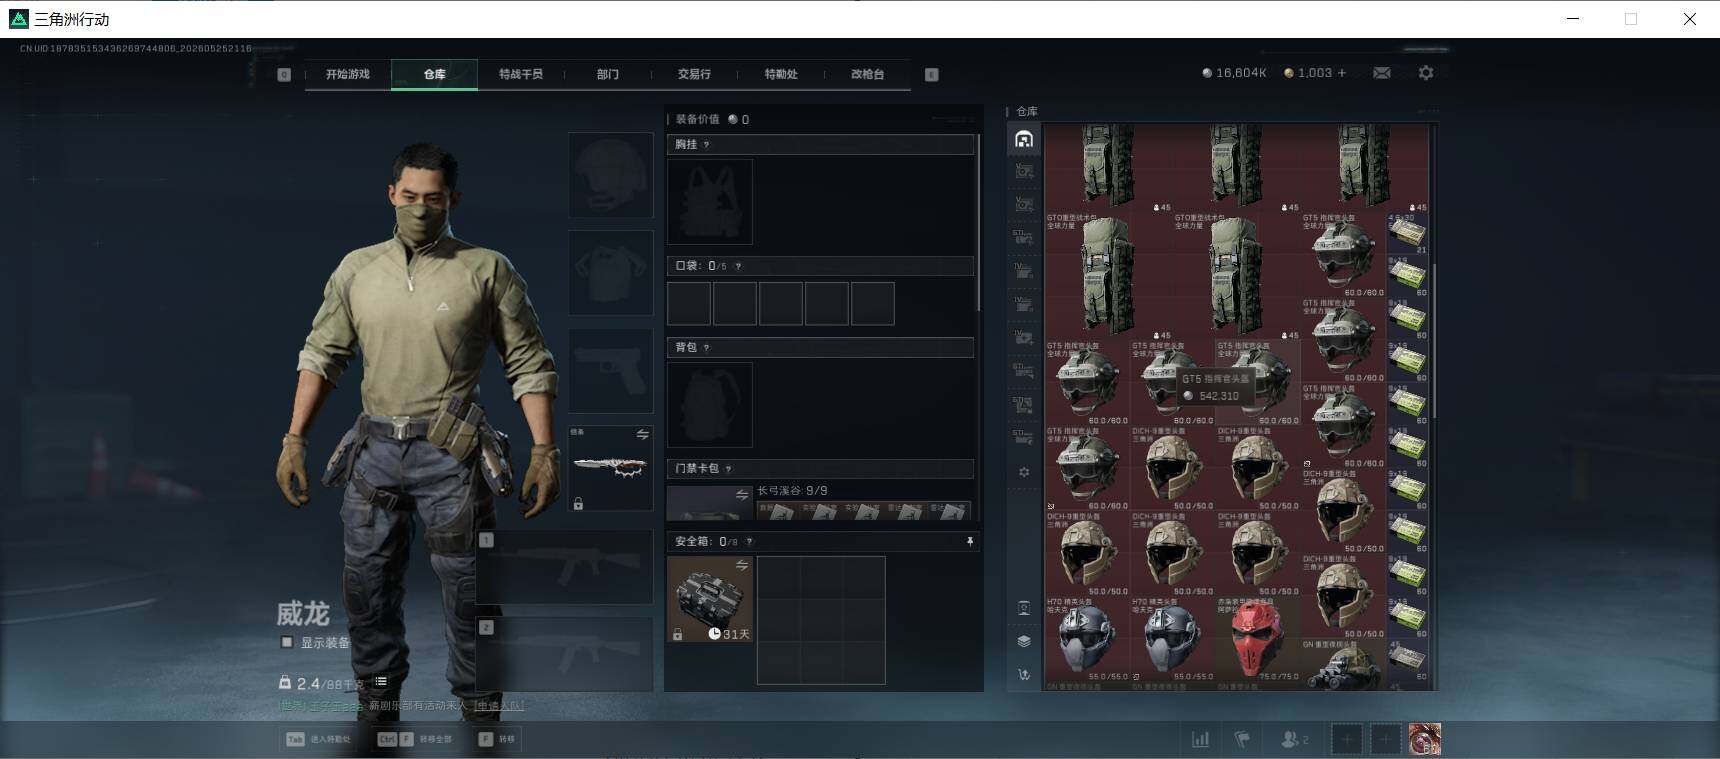1720x759 pixels.
Task: Click the warehouse stack layers icon
Action: click(x=1024, y=641)
